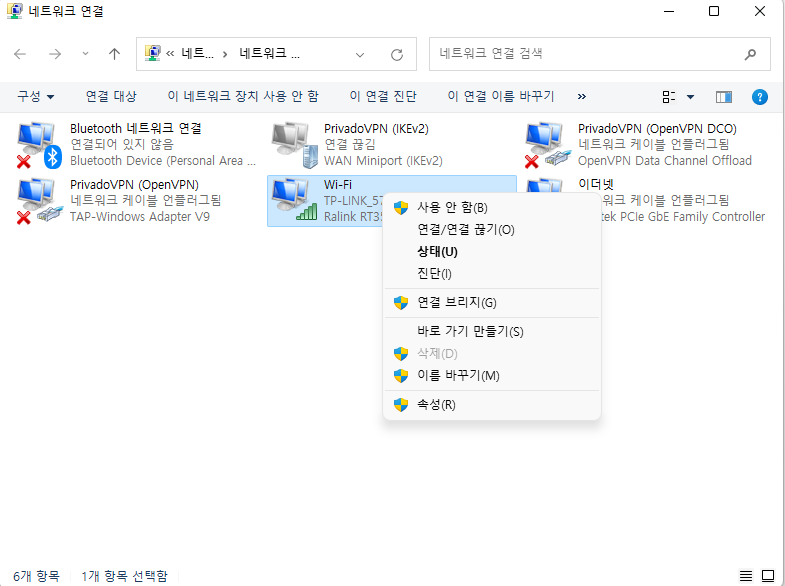Click WAN Miniport (IKEv2) text
785x586 pixels.
click(x=383, y=161)
